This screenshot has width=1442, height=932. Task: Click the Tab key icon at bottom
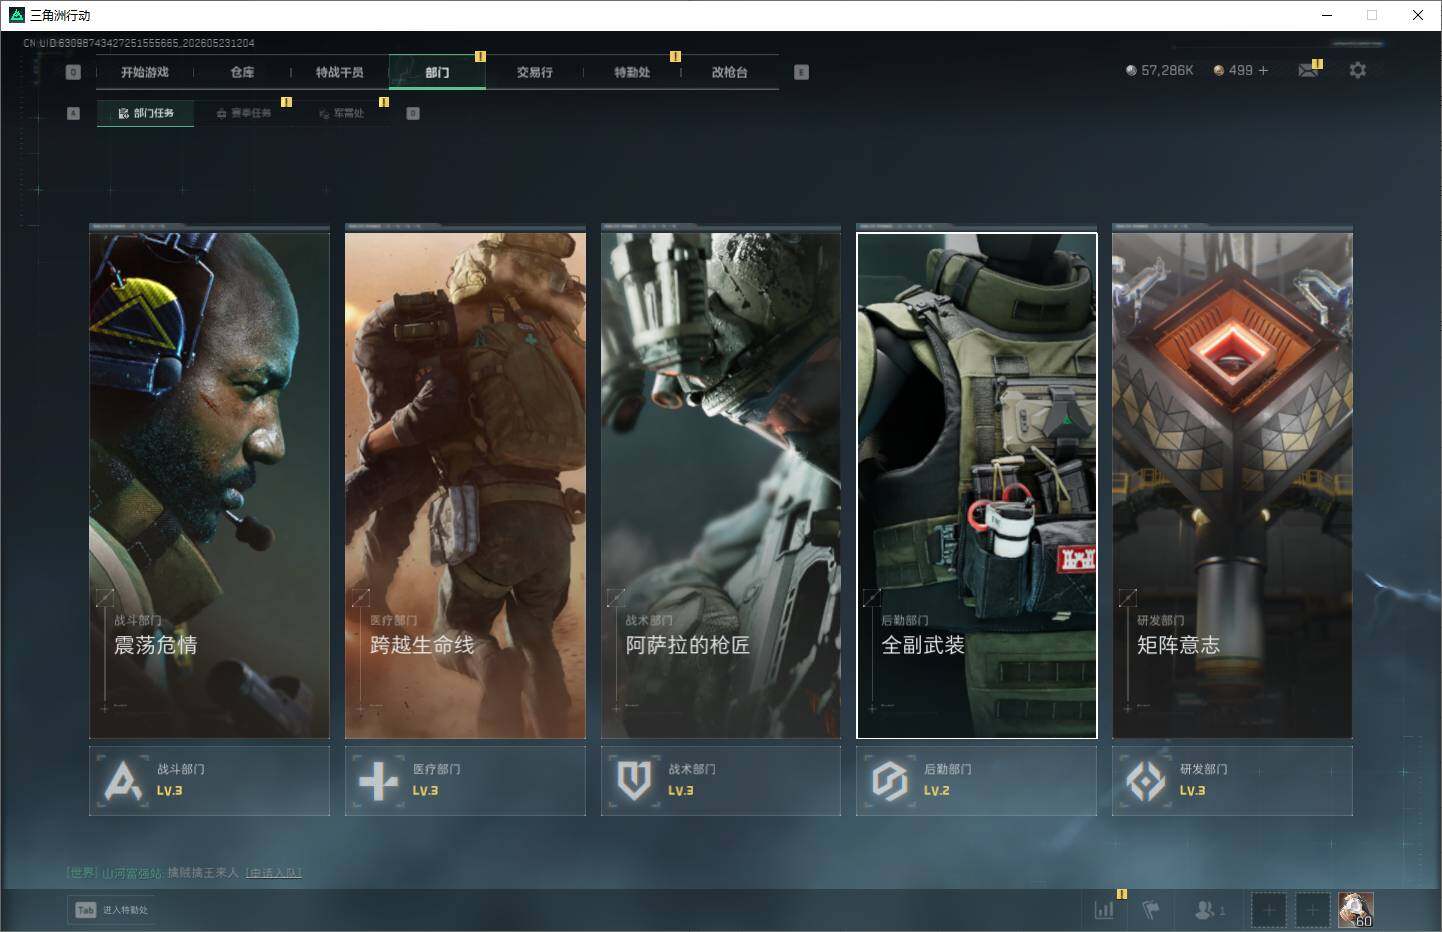click(86, 910)
